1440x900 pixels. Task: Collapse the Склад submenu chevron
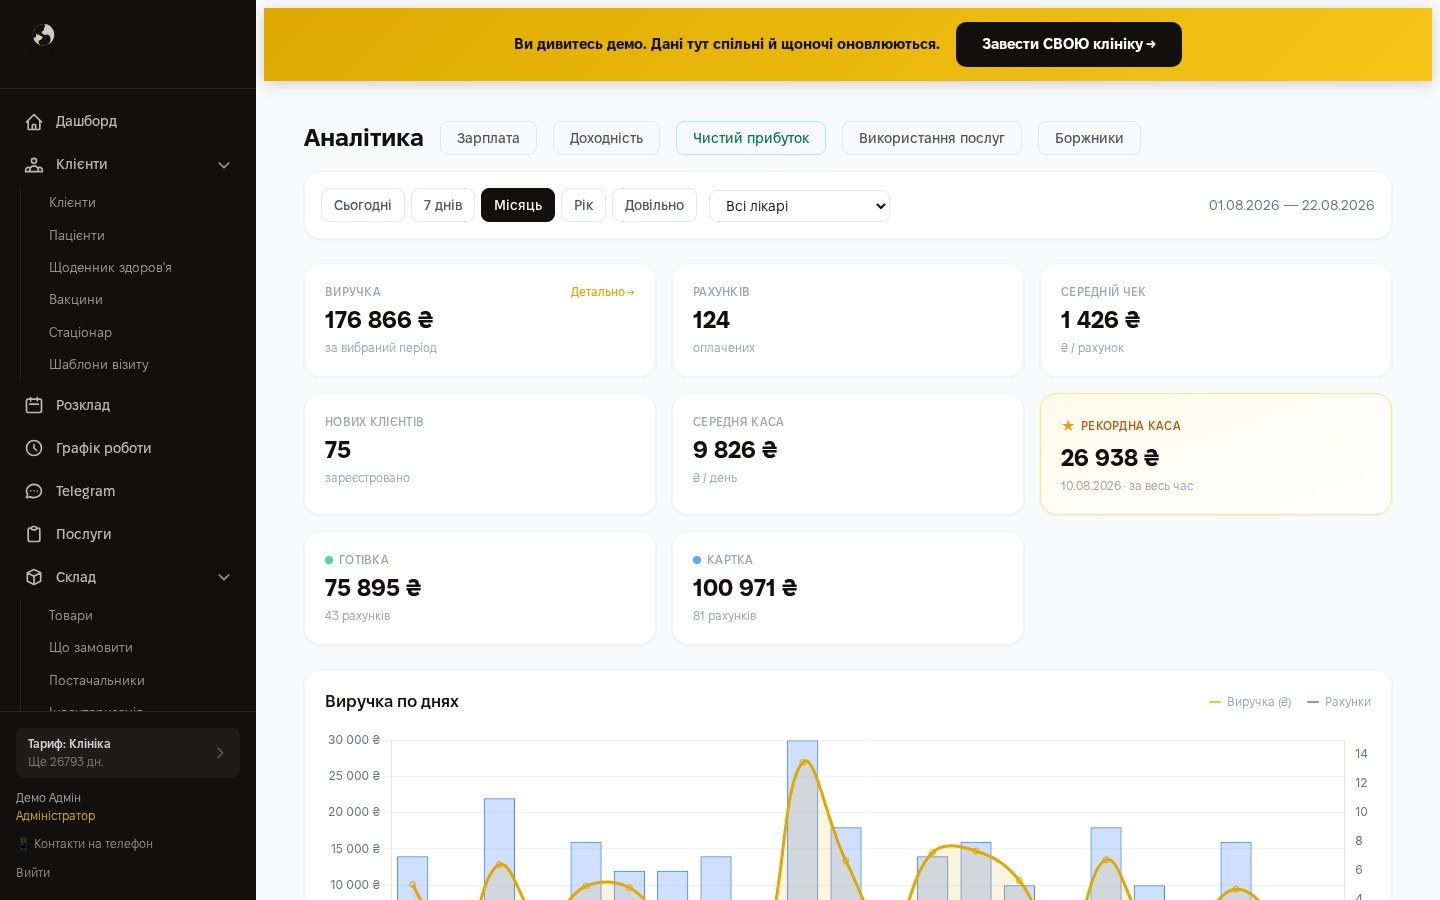point(224,577)
